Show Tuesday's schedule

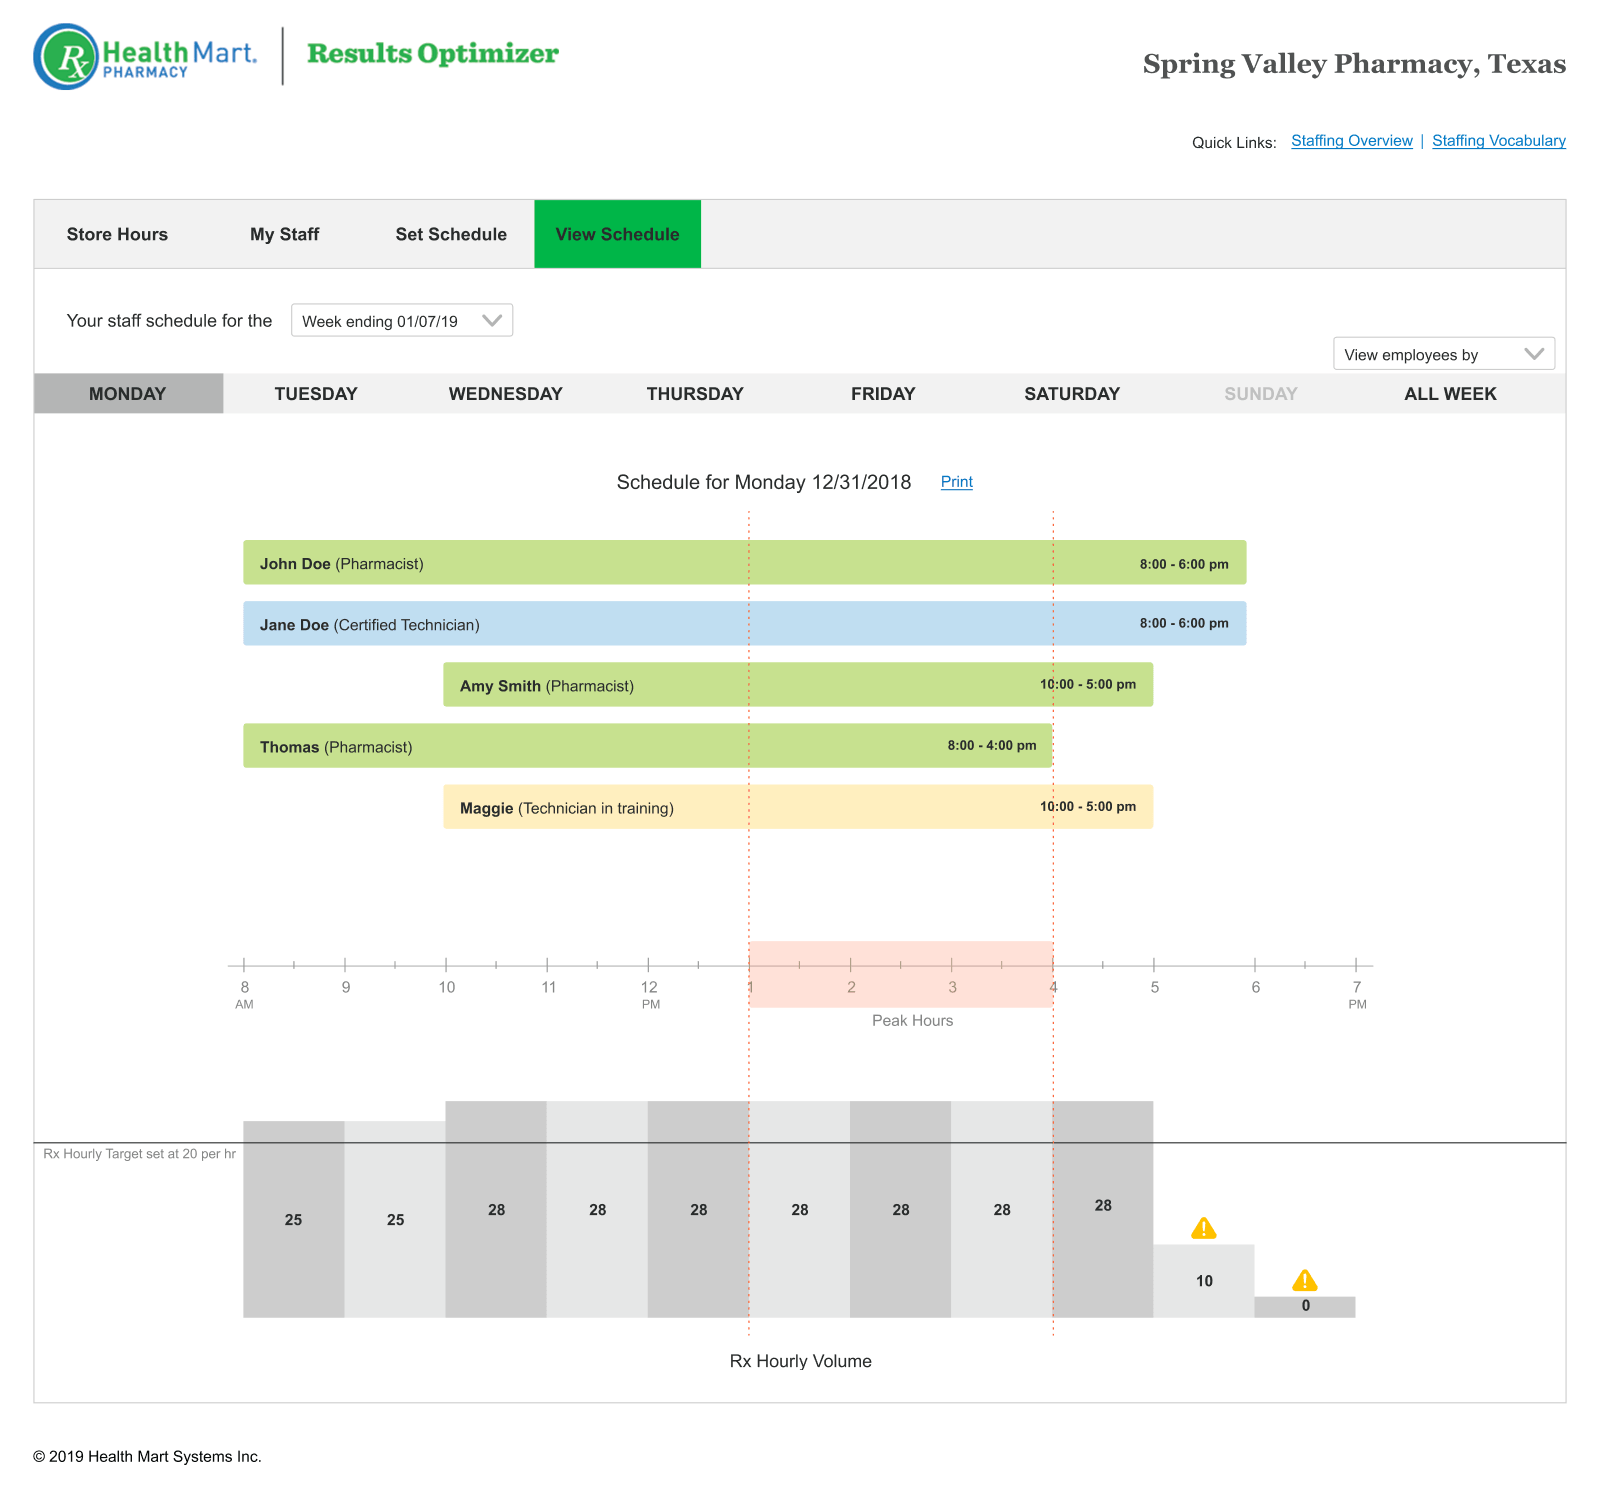[x=316, y=393]
